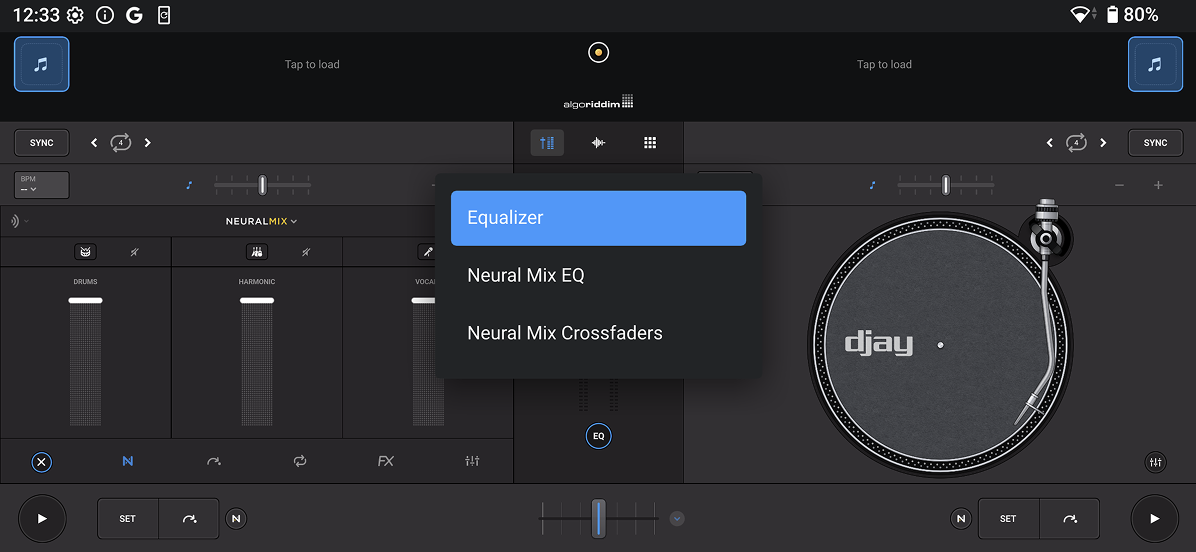Image resolution: width=1196 pixels, height=552 pixels.
Task: Click the DRUMS volume fader
Action: [x=85, y=361]
